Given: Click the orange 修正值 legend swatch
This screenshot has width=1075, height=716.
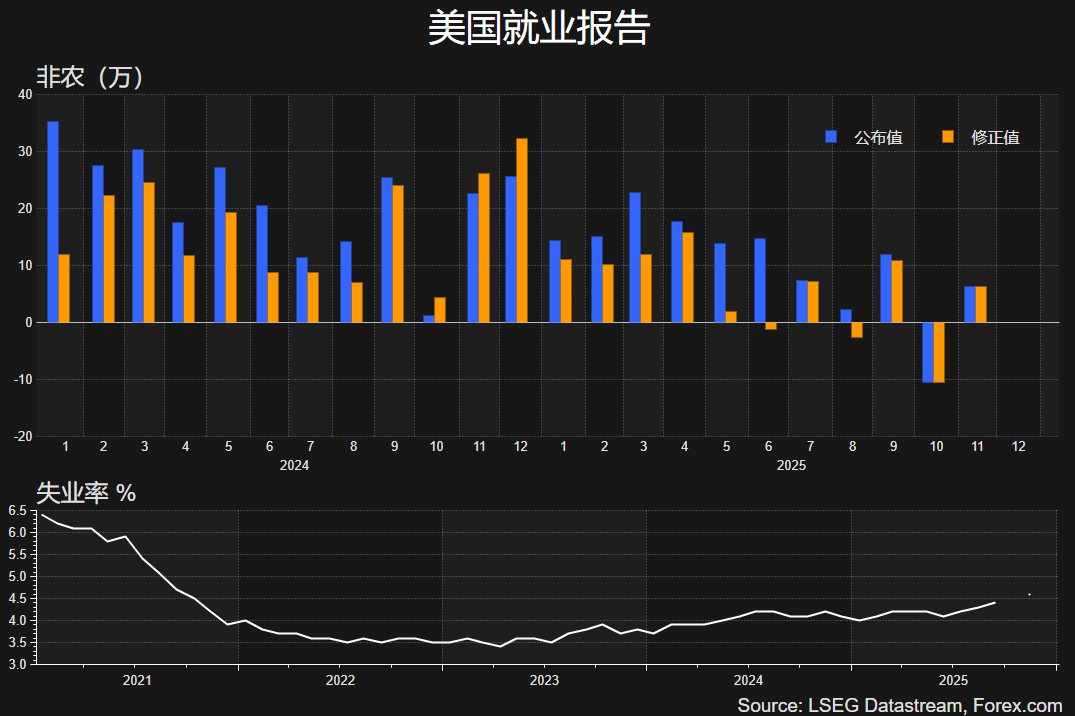Looking at the screenshot, I should click(948, 137).
